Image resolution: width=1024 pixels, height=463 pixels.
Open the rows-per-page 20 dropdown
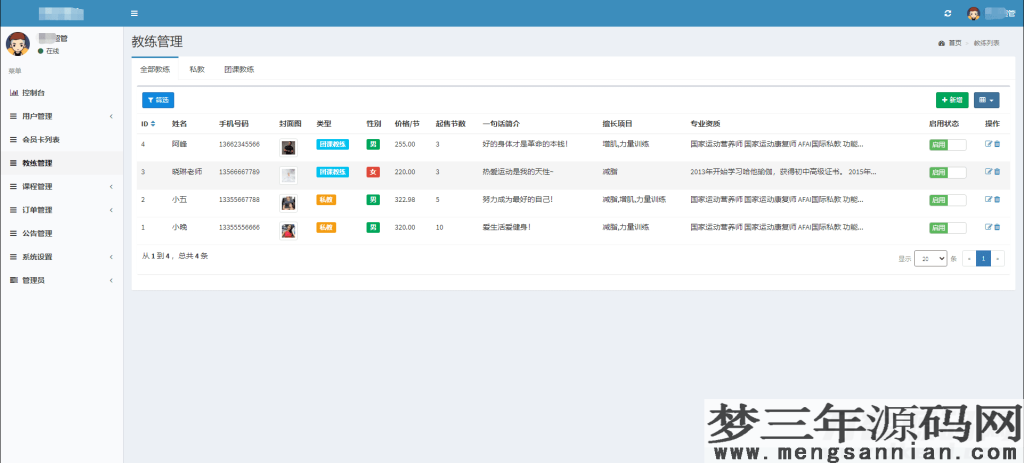[931, 259]
